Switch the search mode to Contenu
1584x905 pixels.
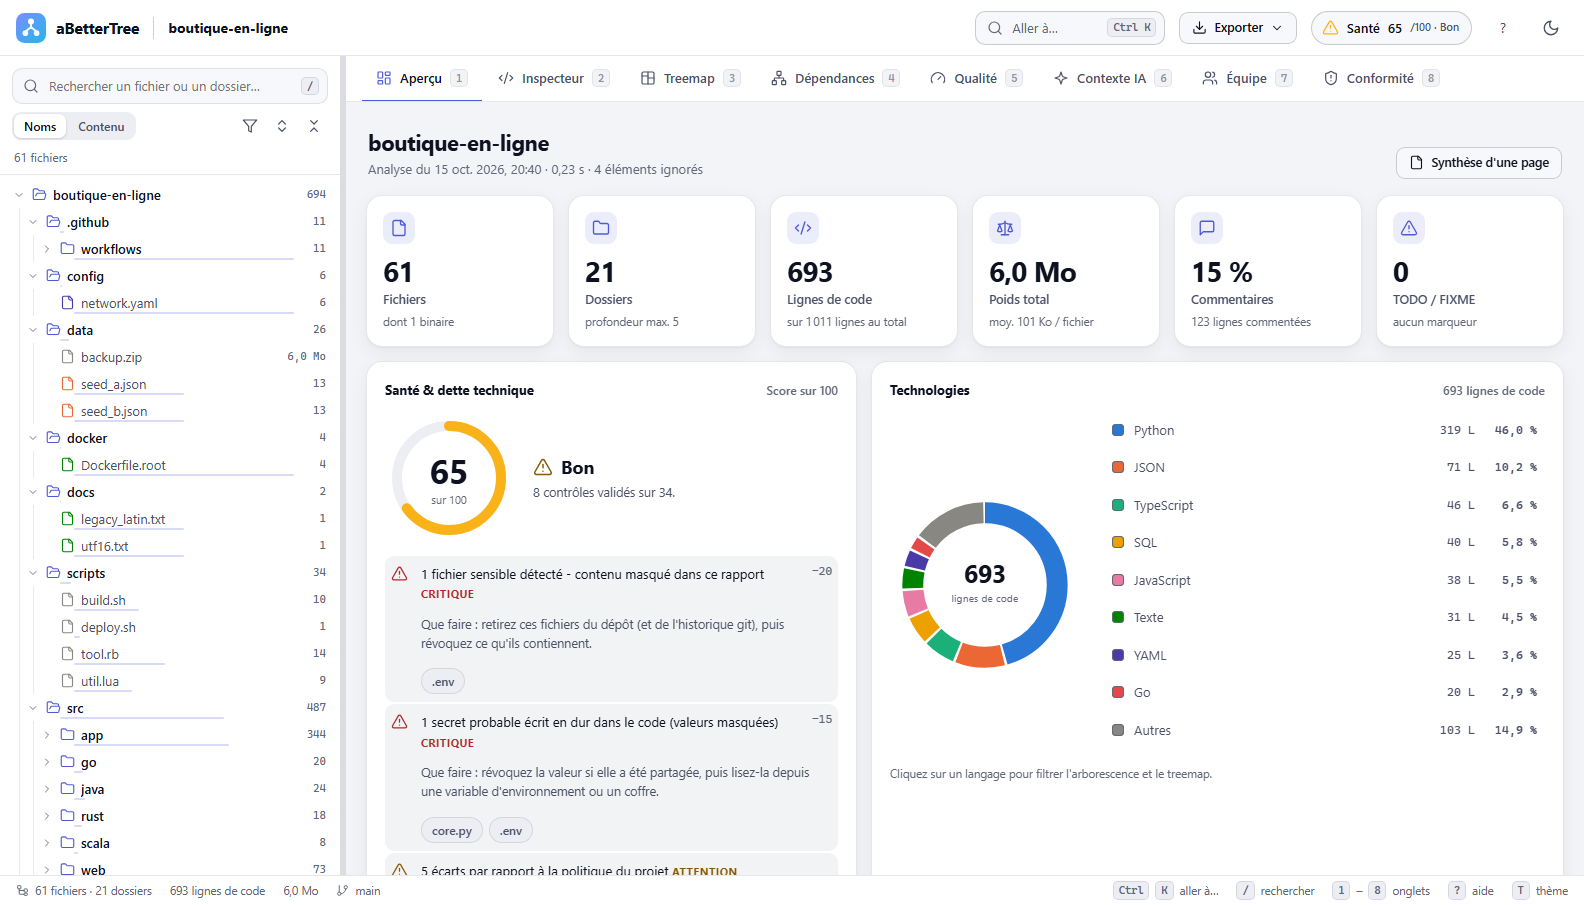101,127
